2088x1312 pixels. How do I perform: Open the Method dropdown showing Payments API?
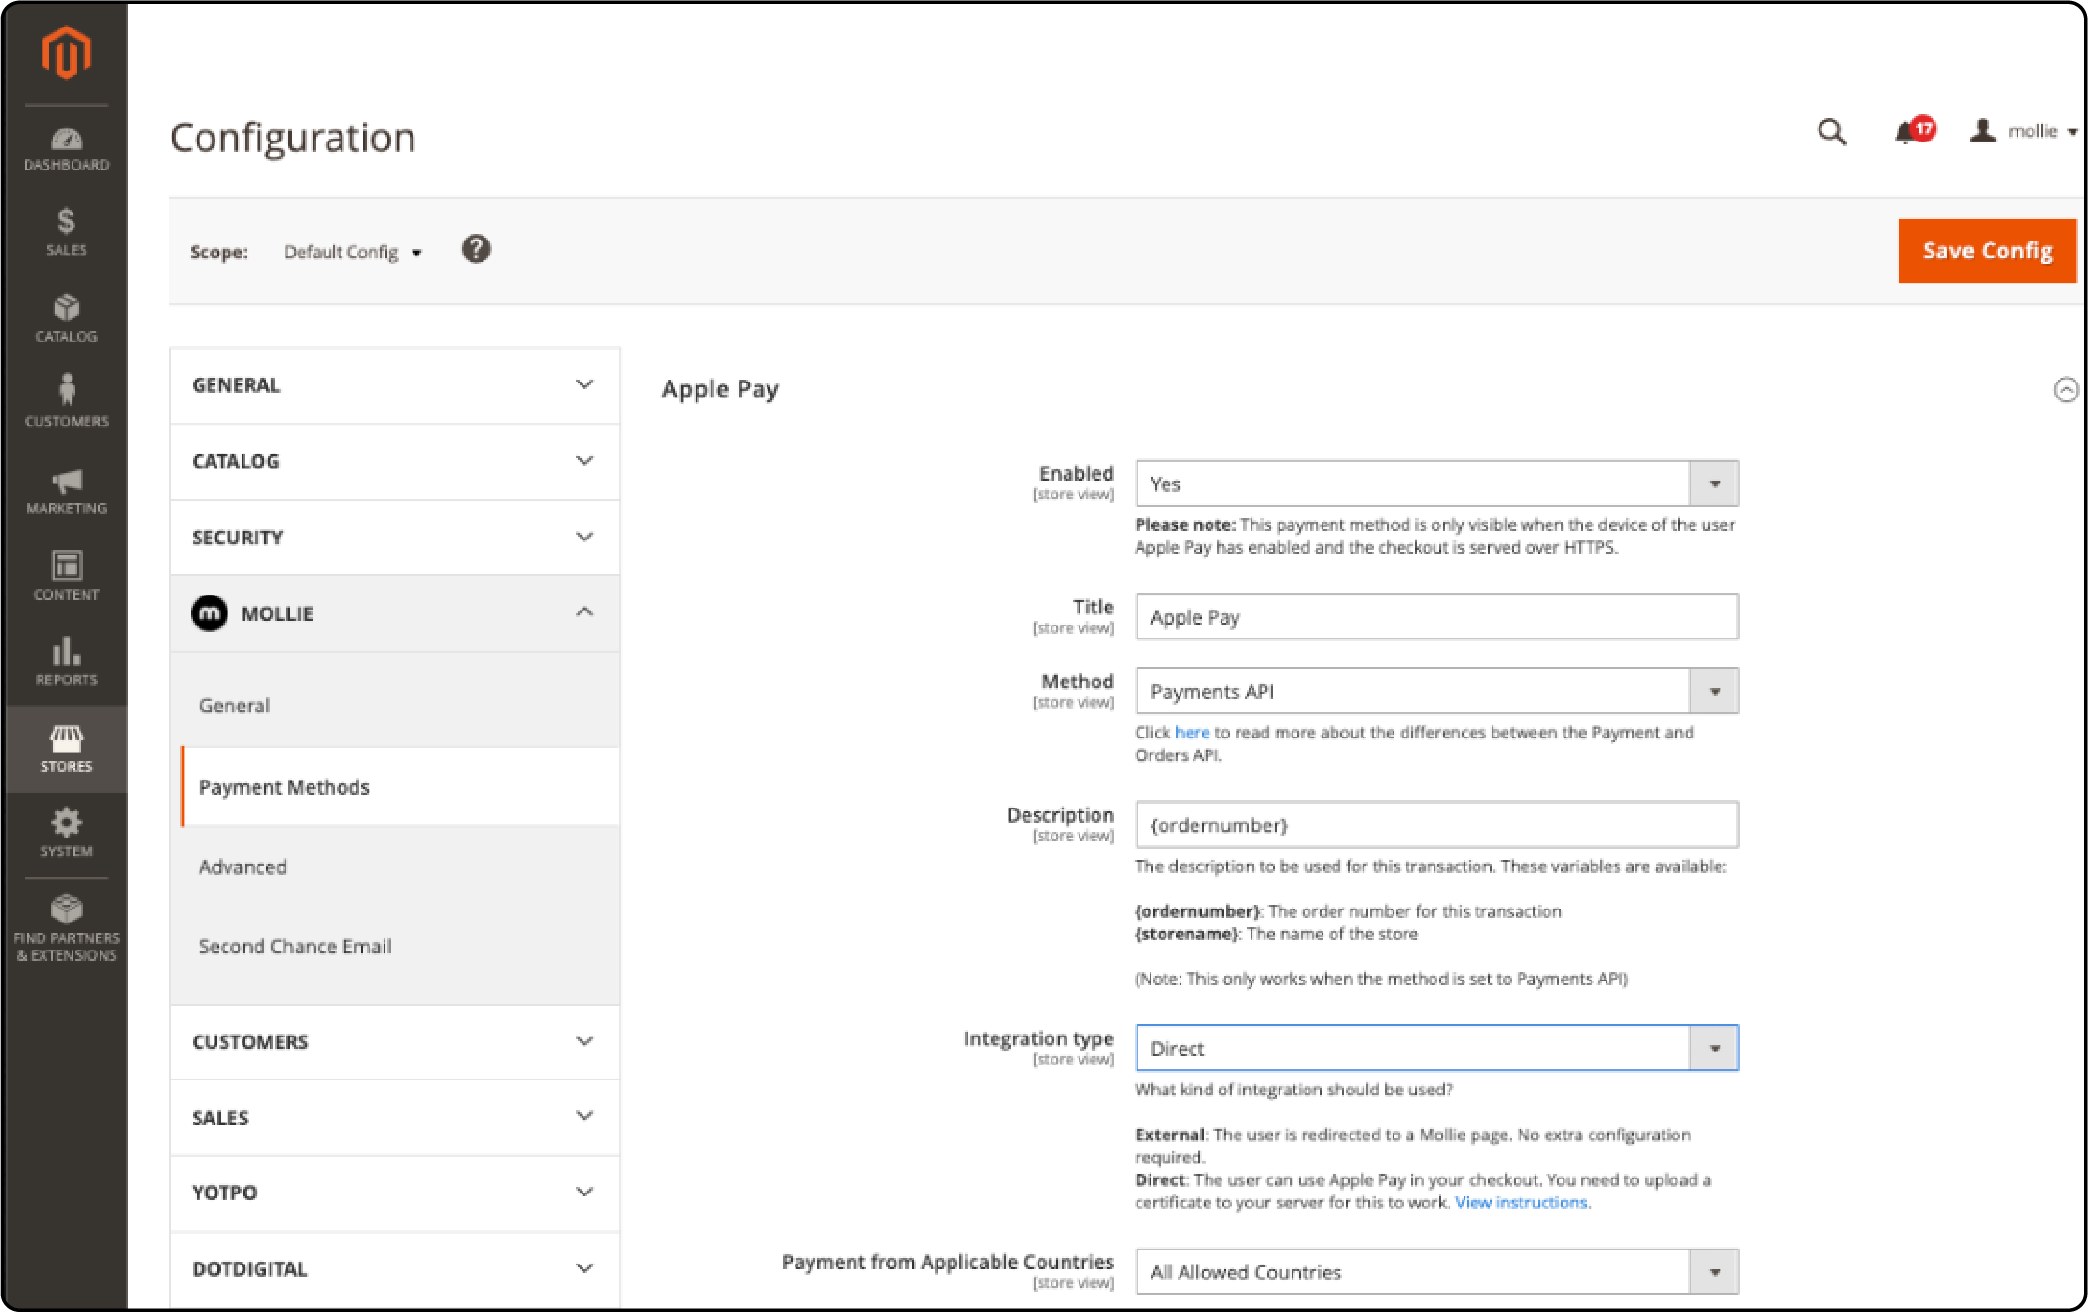click(x=1437, y=691)
